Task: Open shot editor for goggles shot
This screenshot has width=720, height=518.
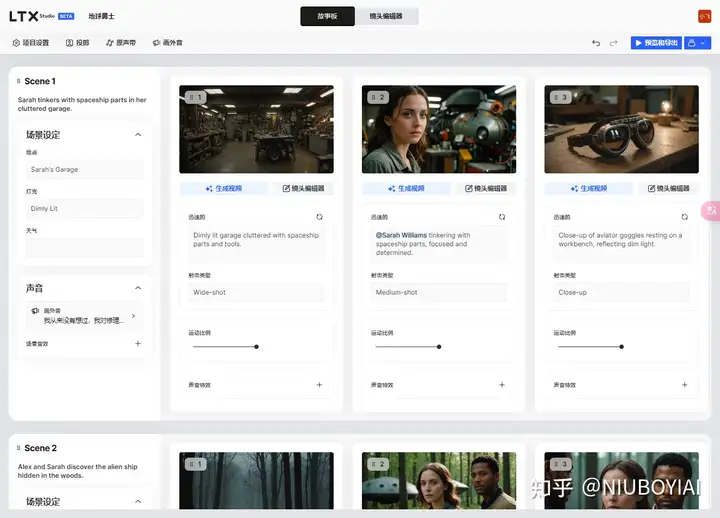Action: 668,188
